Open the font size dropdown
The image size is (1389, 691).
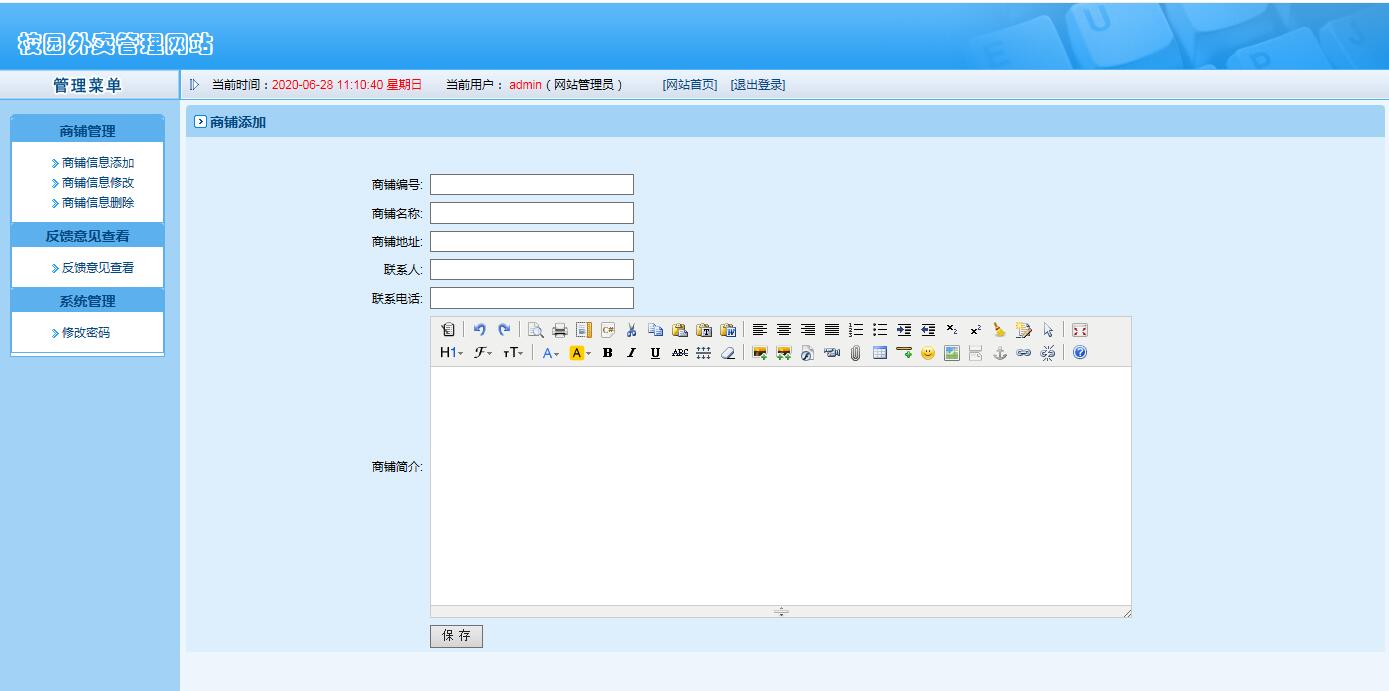[x=512, y=353]
